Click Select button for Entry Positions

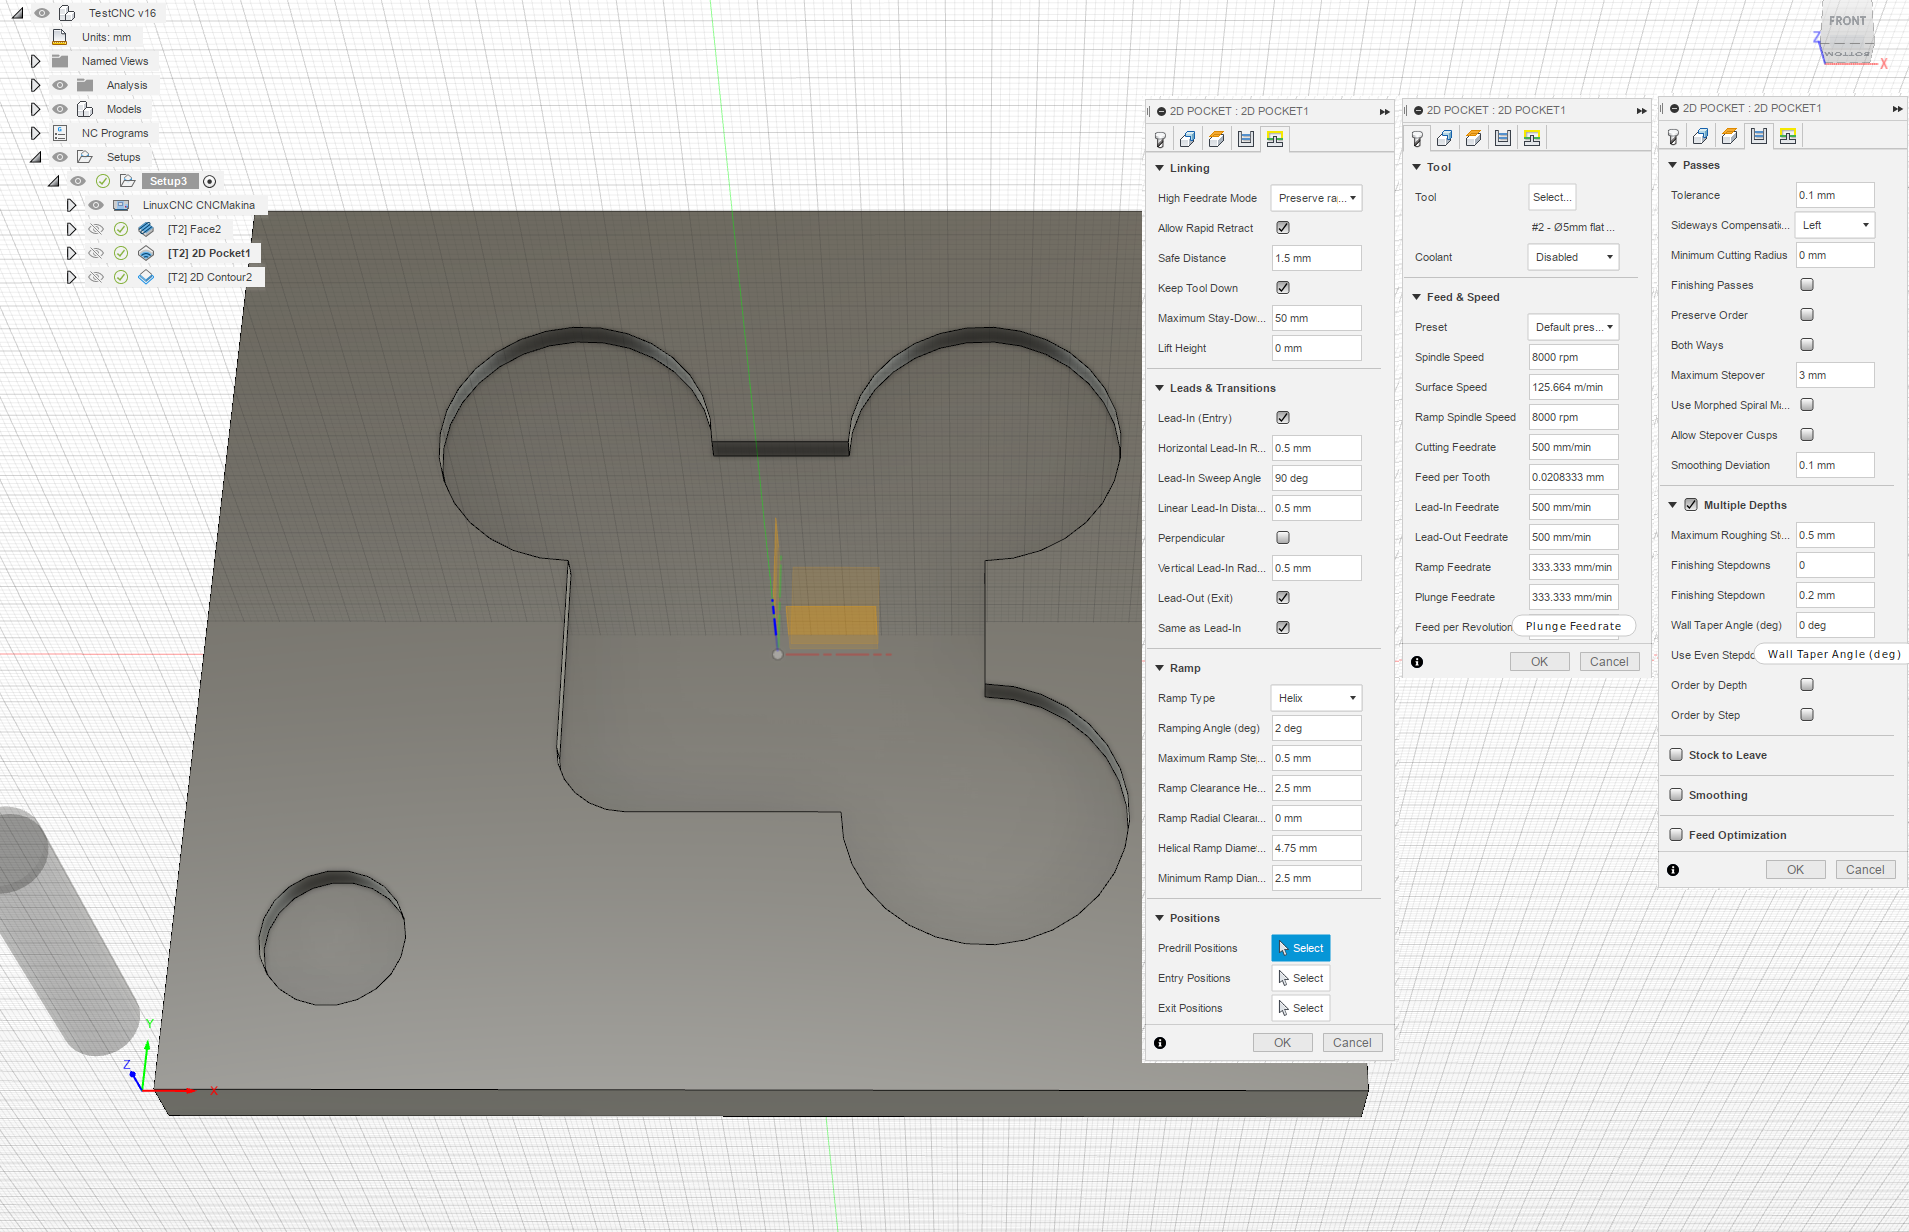coord(1301,978)
